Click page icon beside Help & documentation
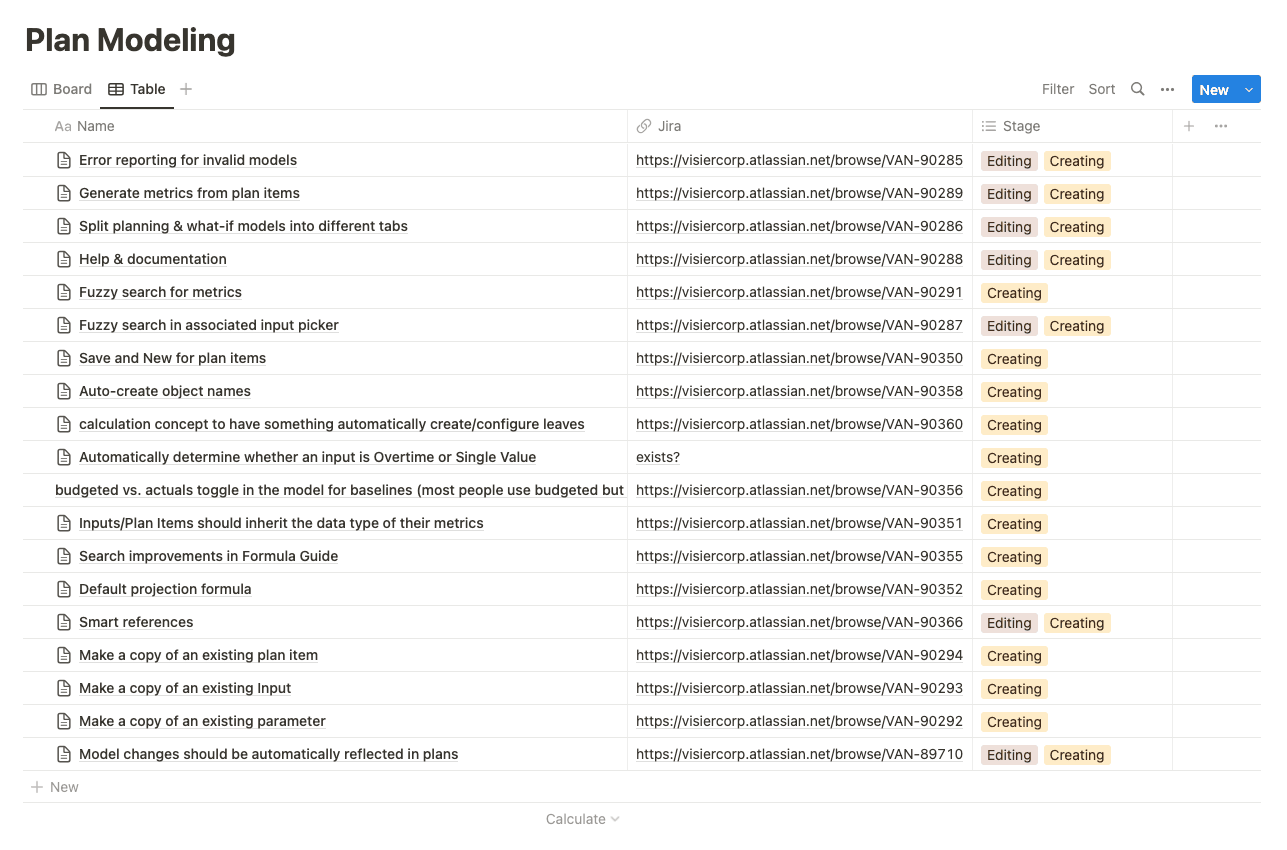This screenshot has width=1287, height=850. click(x=64, y=259)
